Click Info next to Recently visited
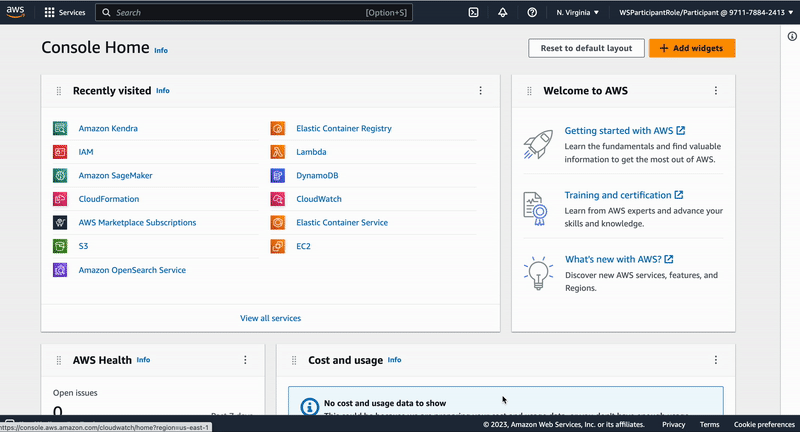The image size is (800, 432). coord(163,90)
